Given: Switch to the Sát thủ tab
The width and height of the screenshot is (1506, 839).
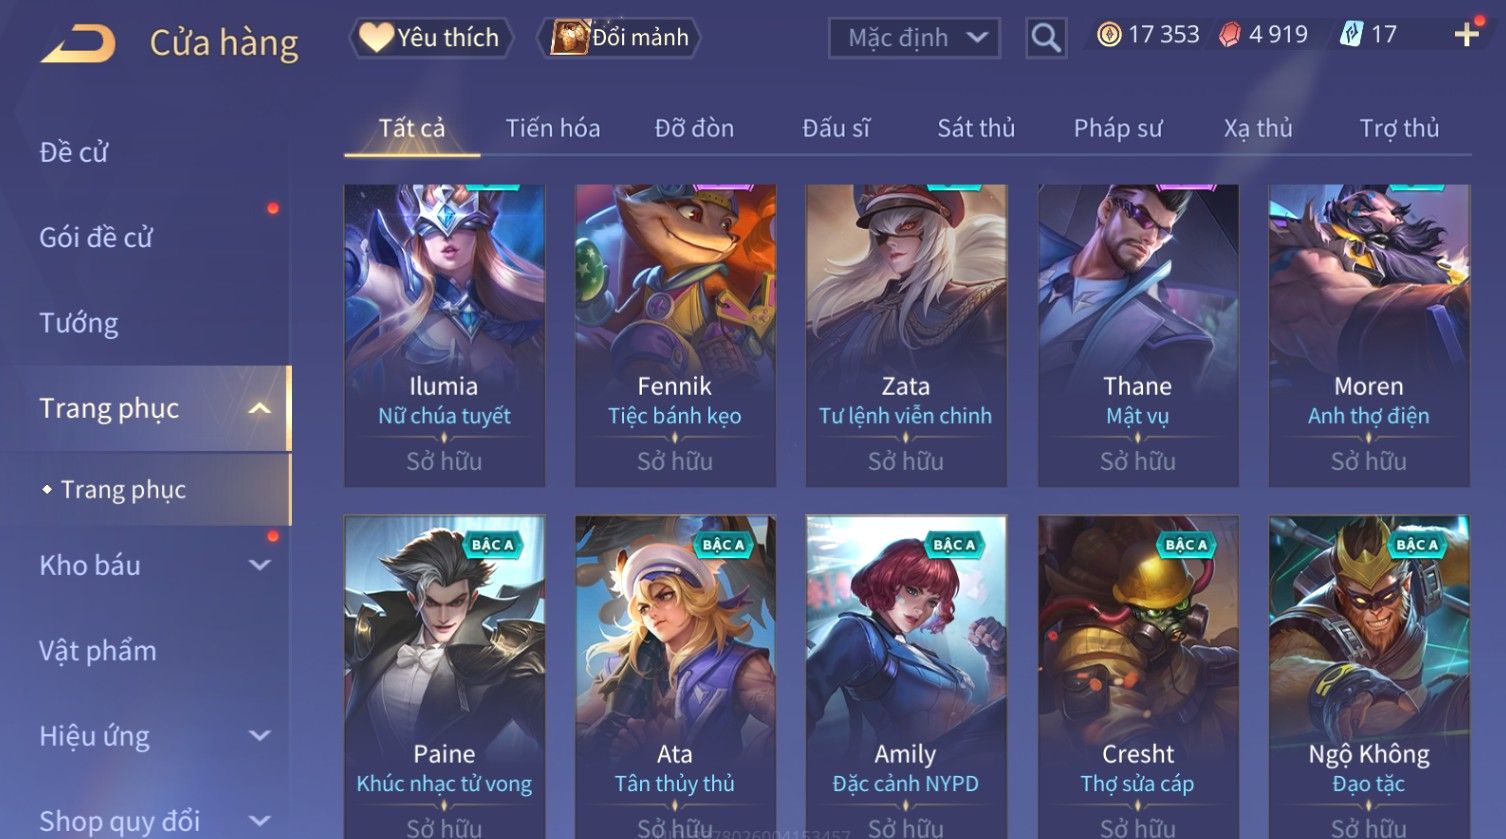Looking at the screenshot, I should click(x=976, y=128).
